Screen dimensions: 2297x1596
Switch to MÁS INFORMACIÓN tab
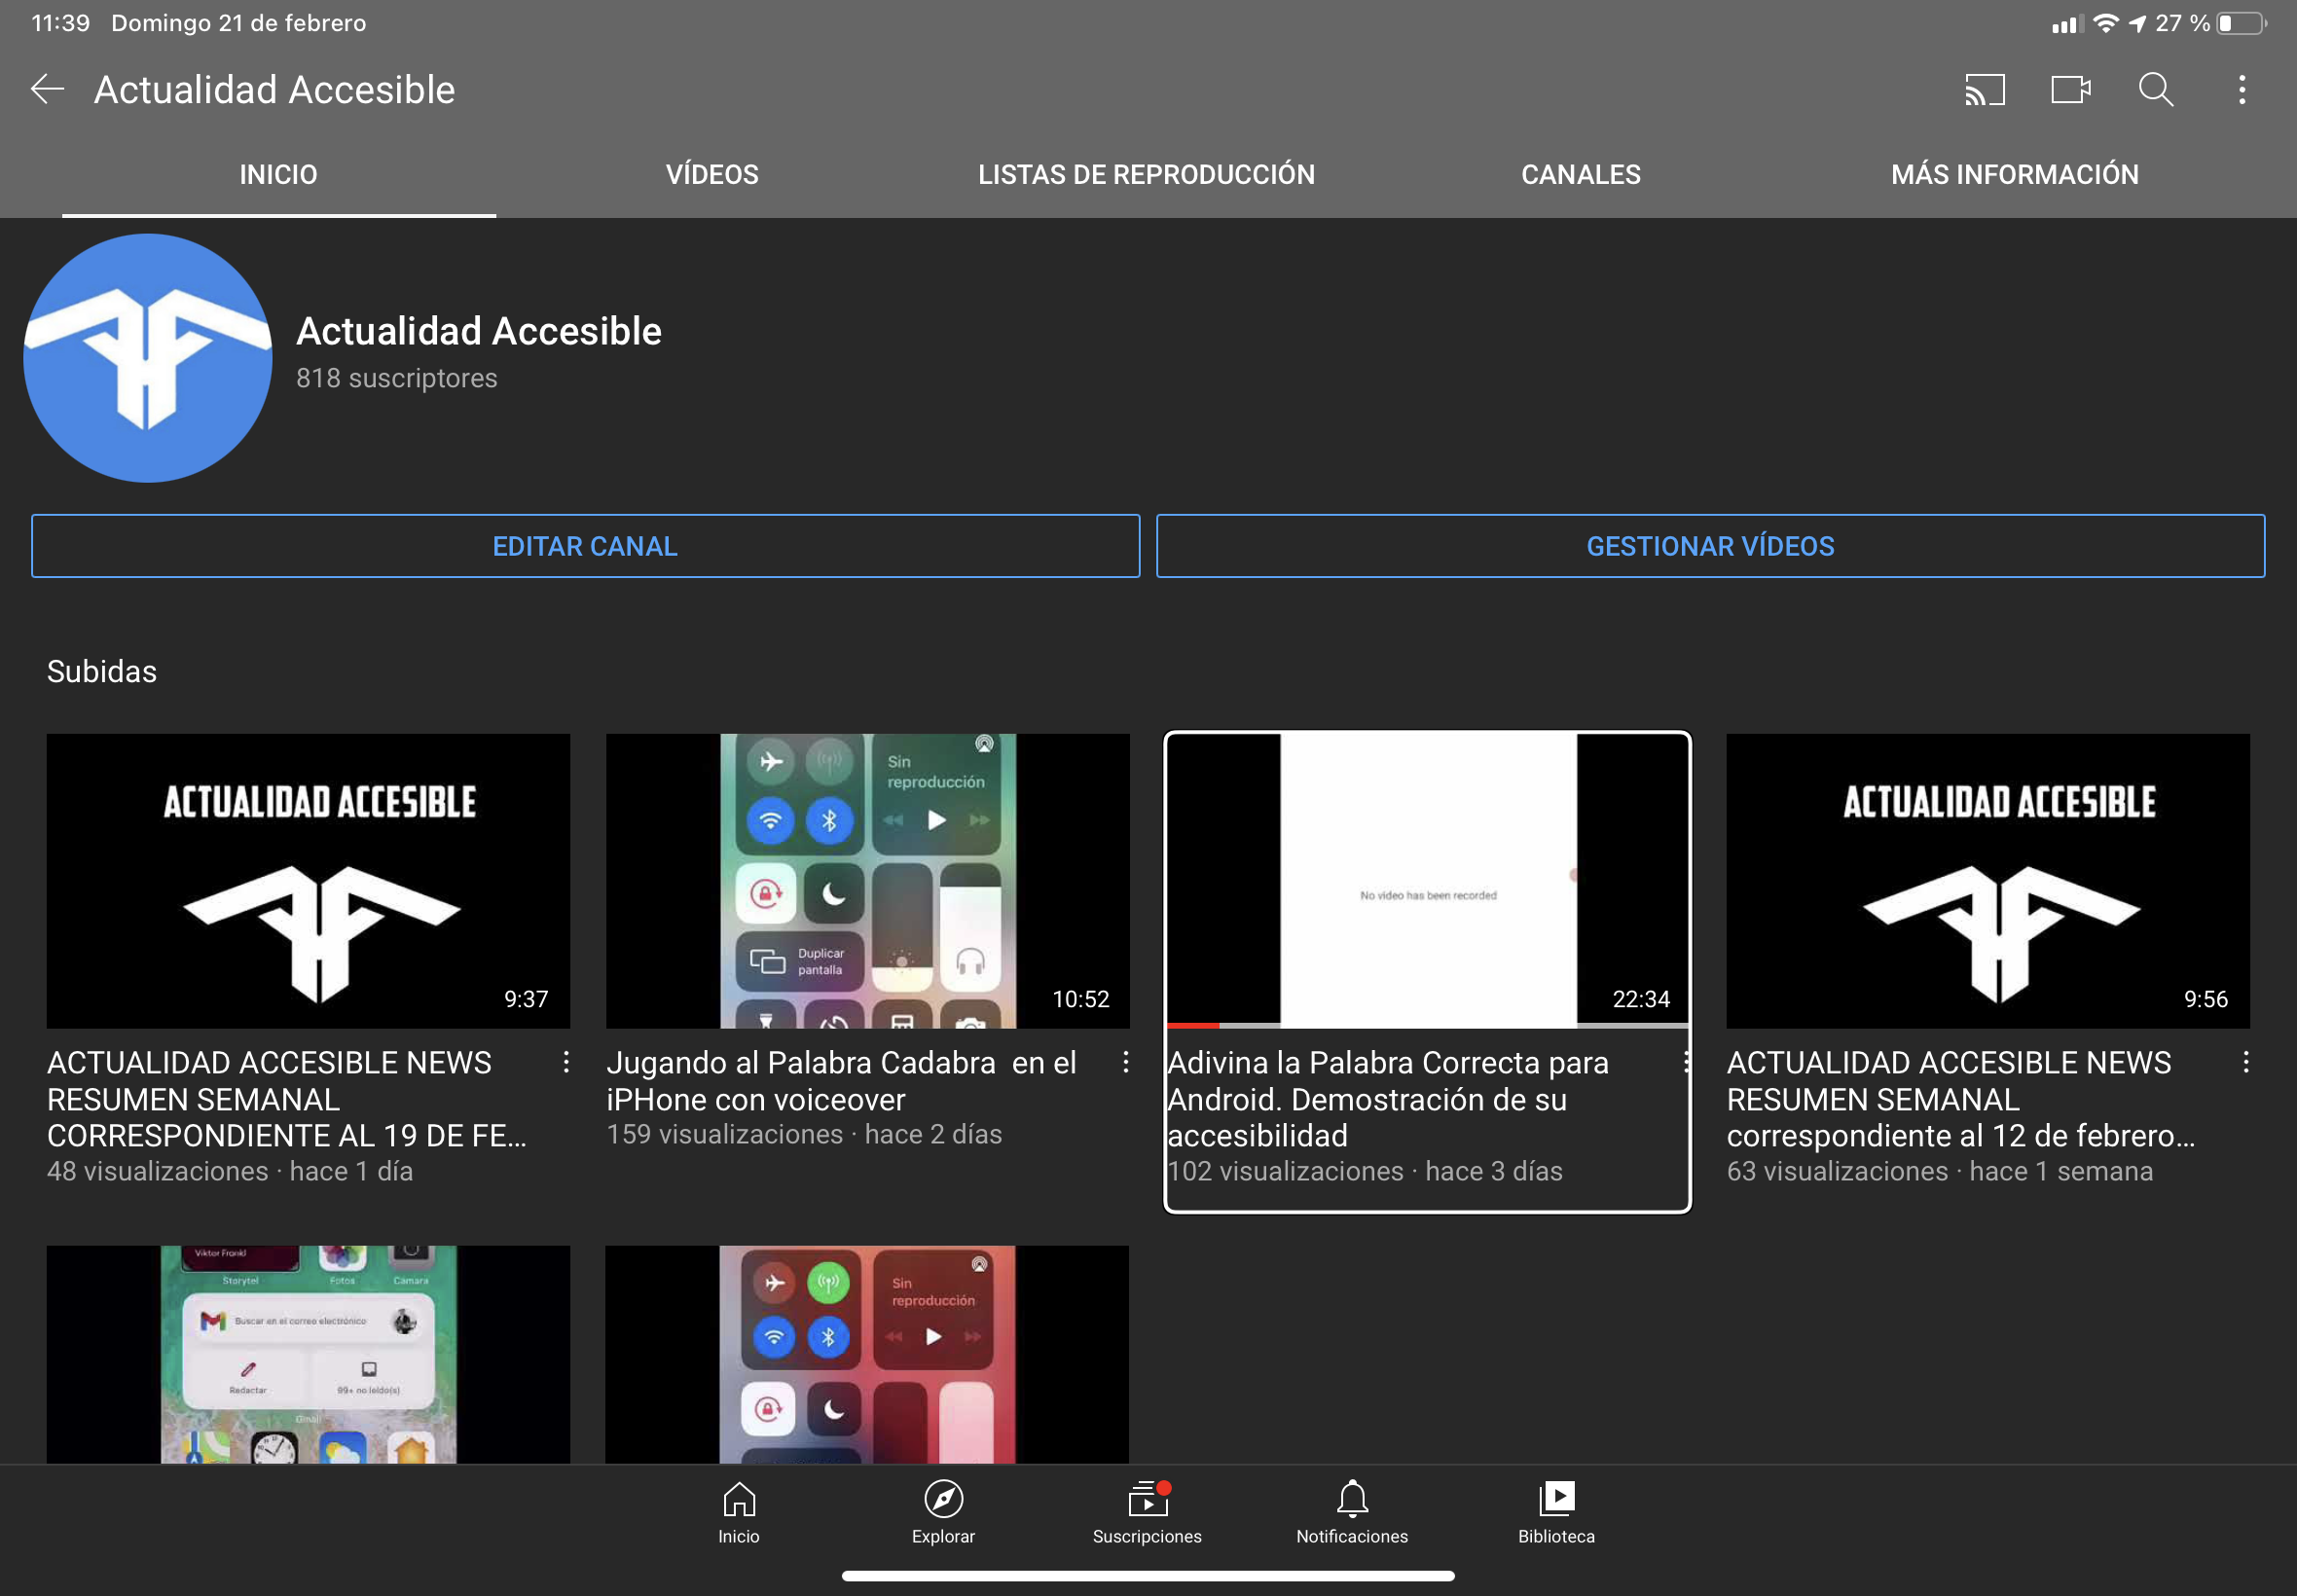[x=2014, y=174]
